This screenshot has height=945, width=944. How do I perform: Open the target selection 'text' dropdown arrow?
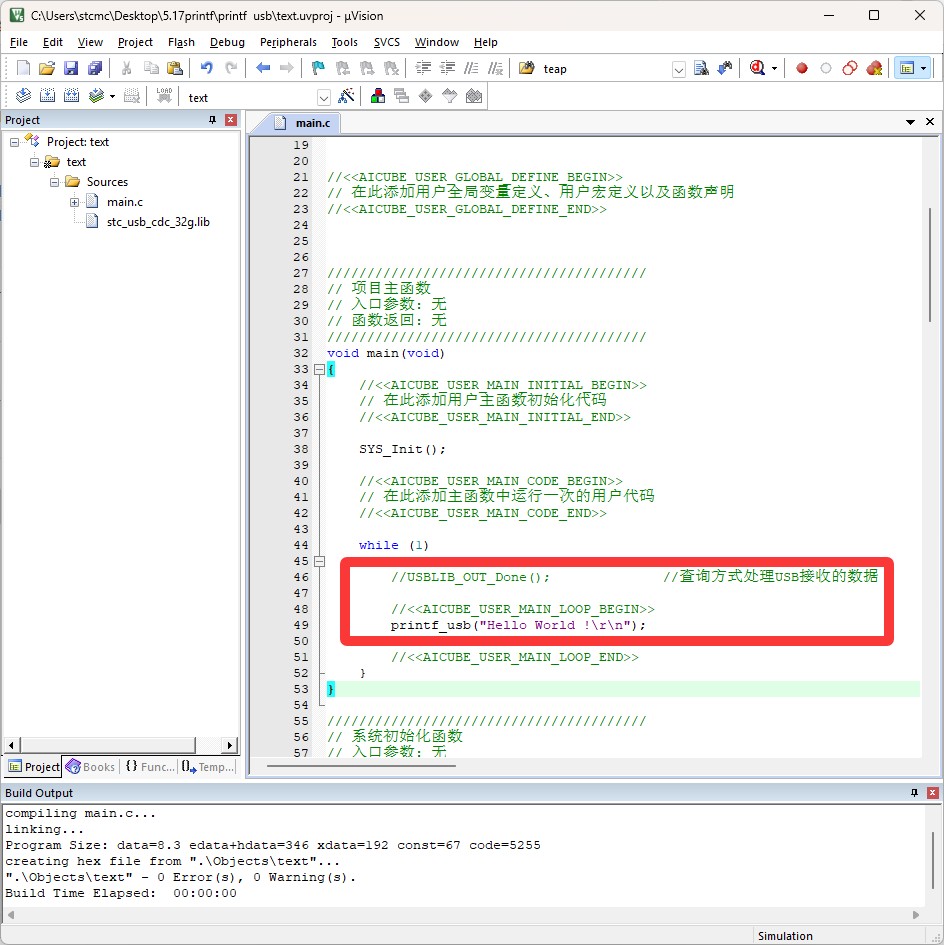pos(324,97)
